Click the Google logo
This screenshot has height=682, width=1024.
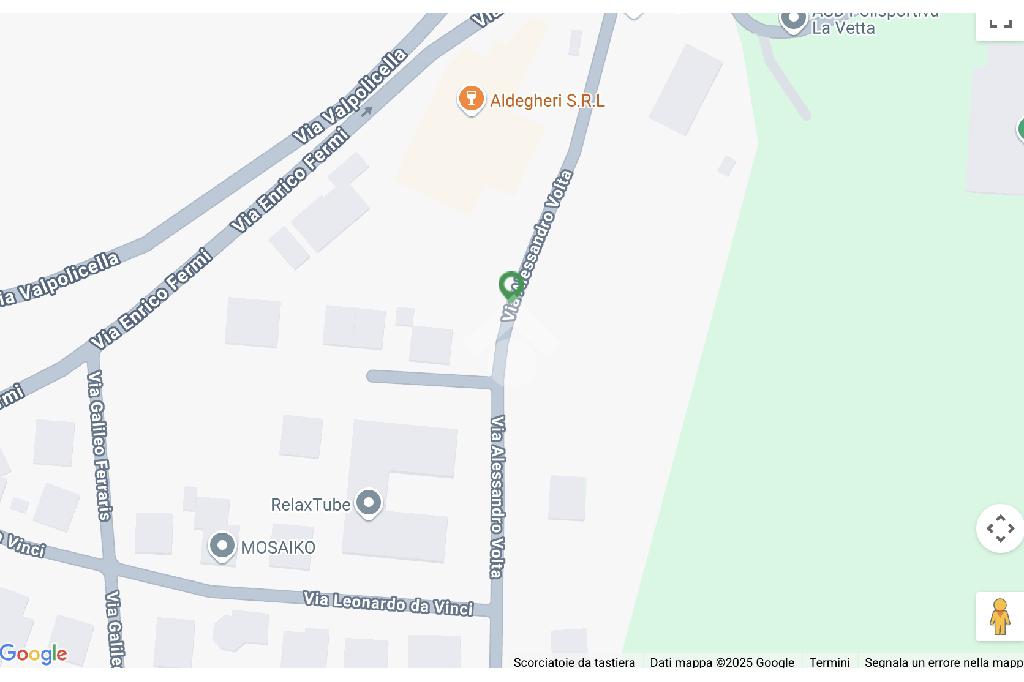33,654
